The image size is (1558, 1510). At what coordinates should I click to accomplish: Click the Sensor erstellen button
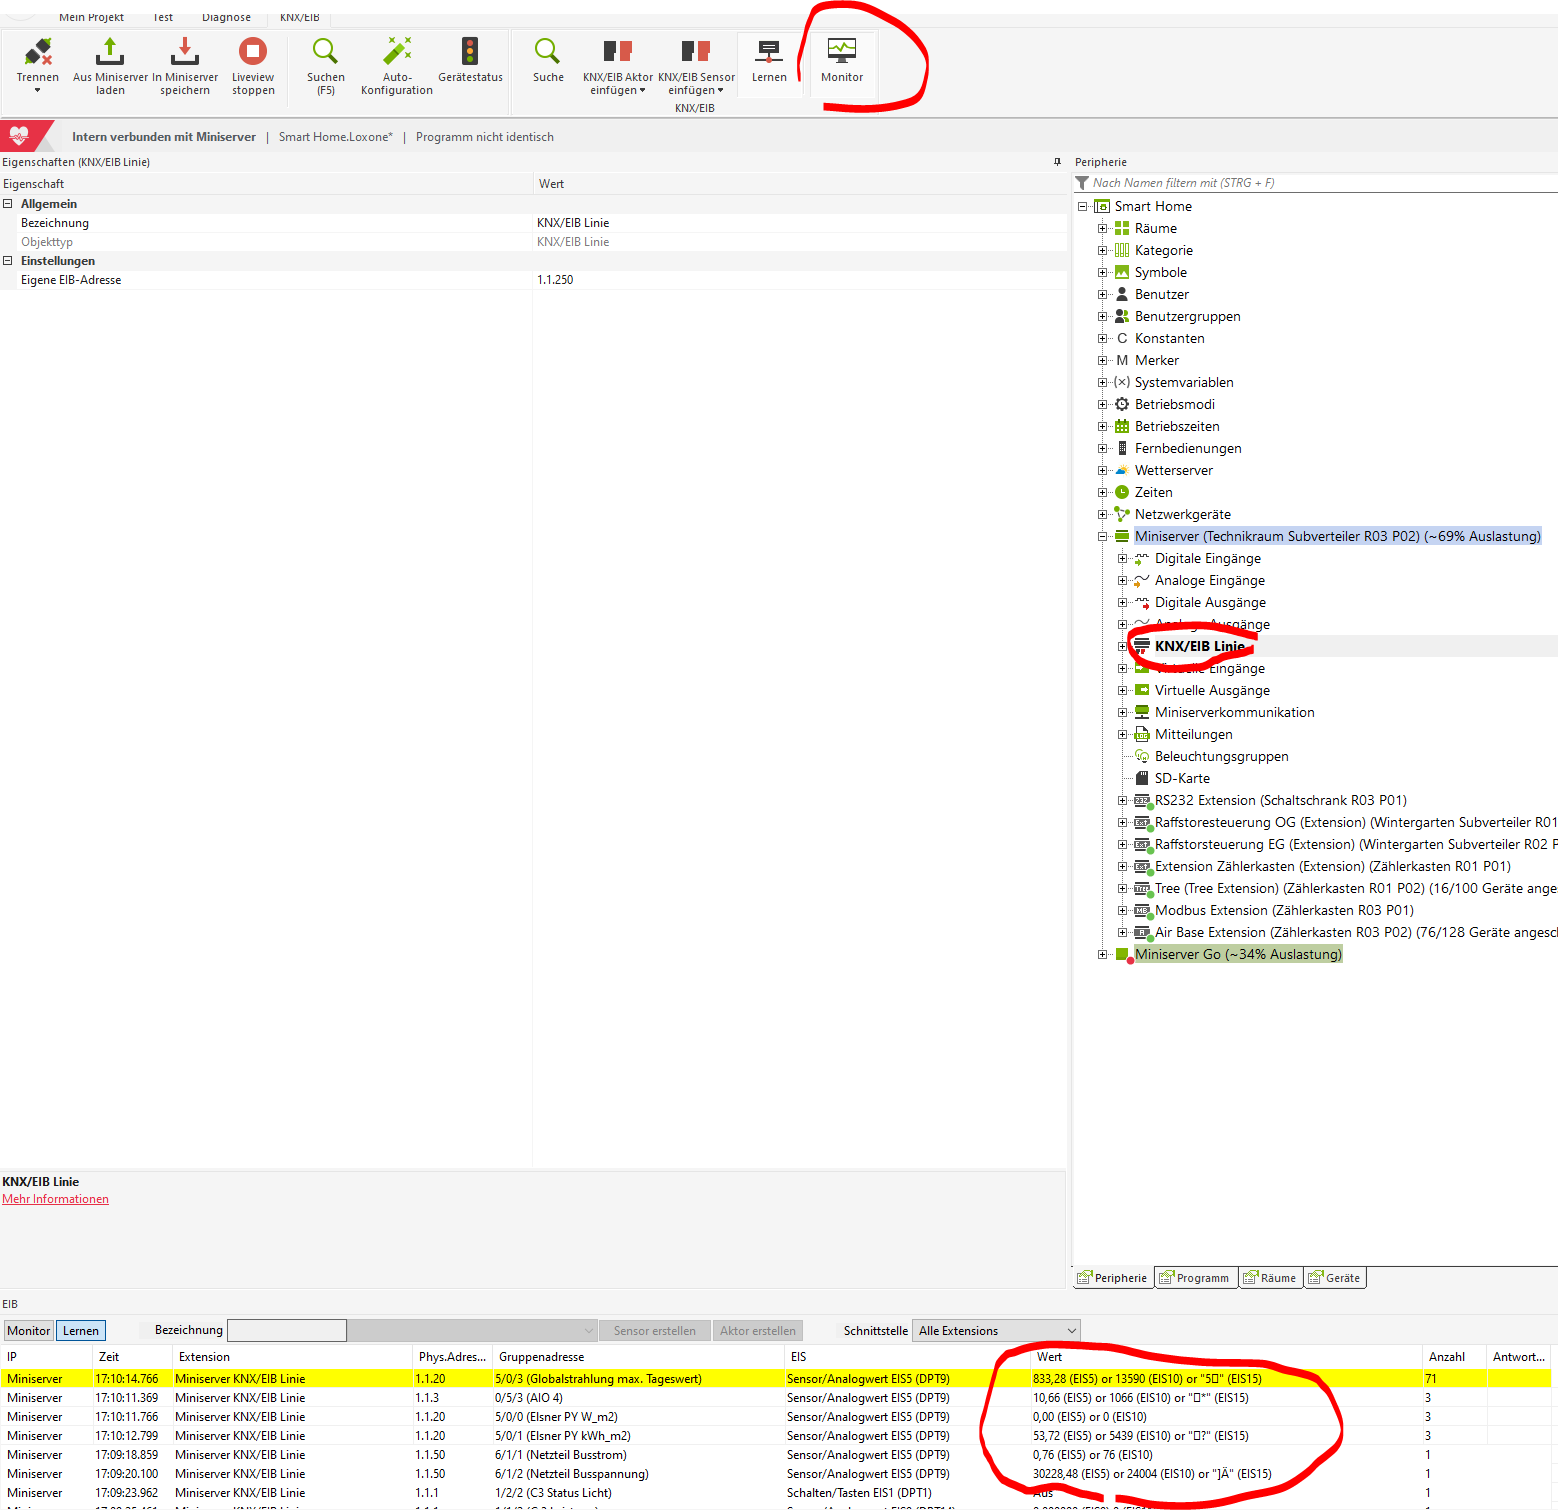click(654, 1331)
